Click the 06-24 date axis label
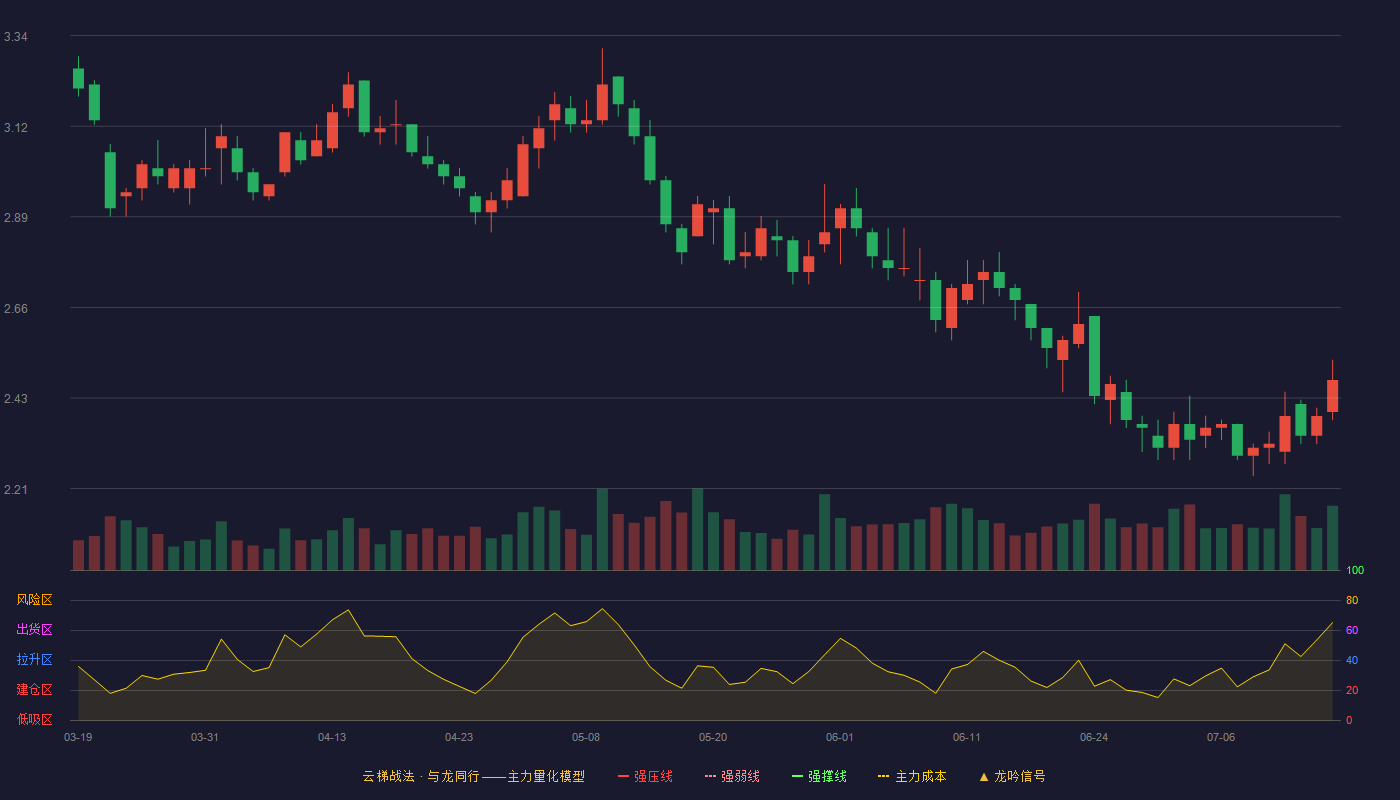 tap(1094, 737)
